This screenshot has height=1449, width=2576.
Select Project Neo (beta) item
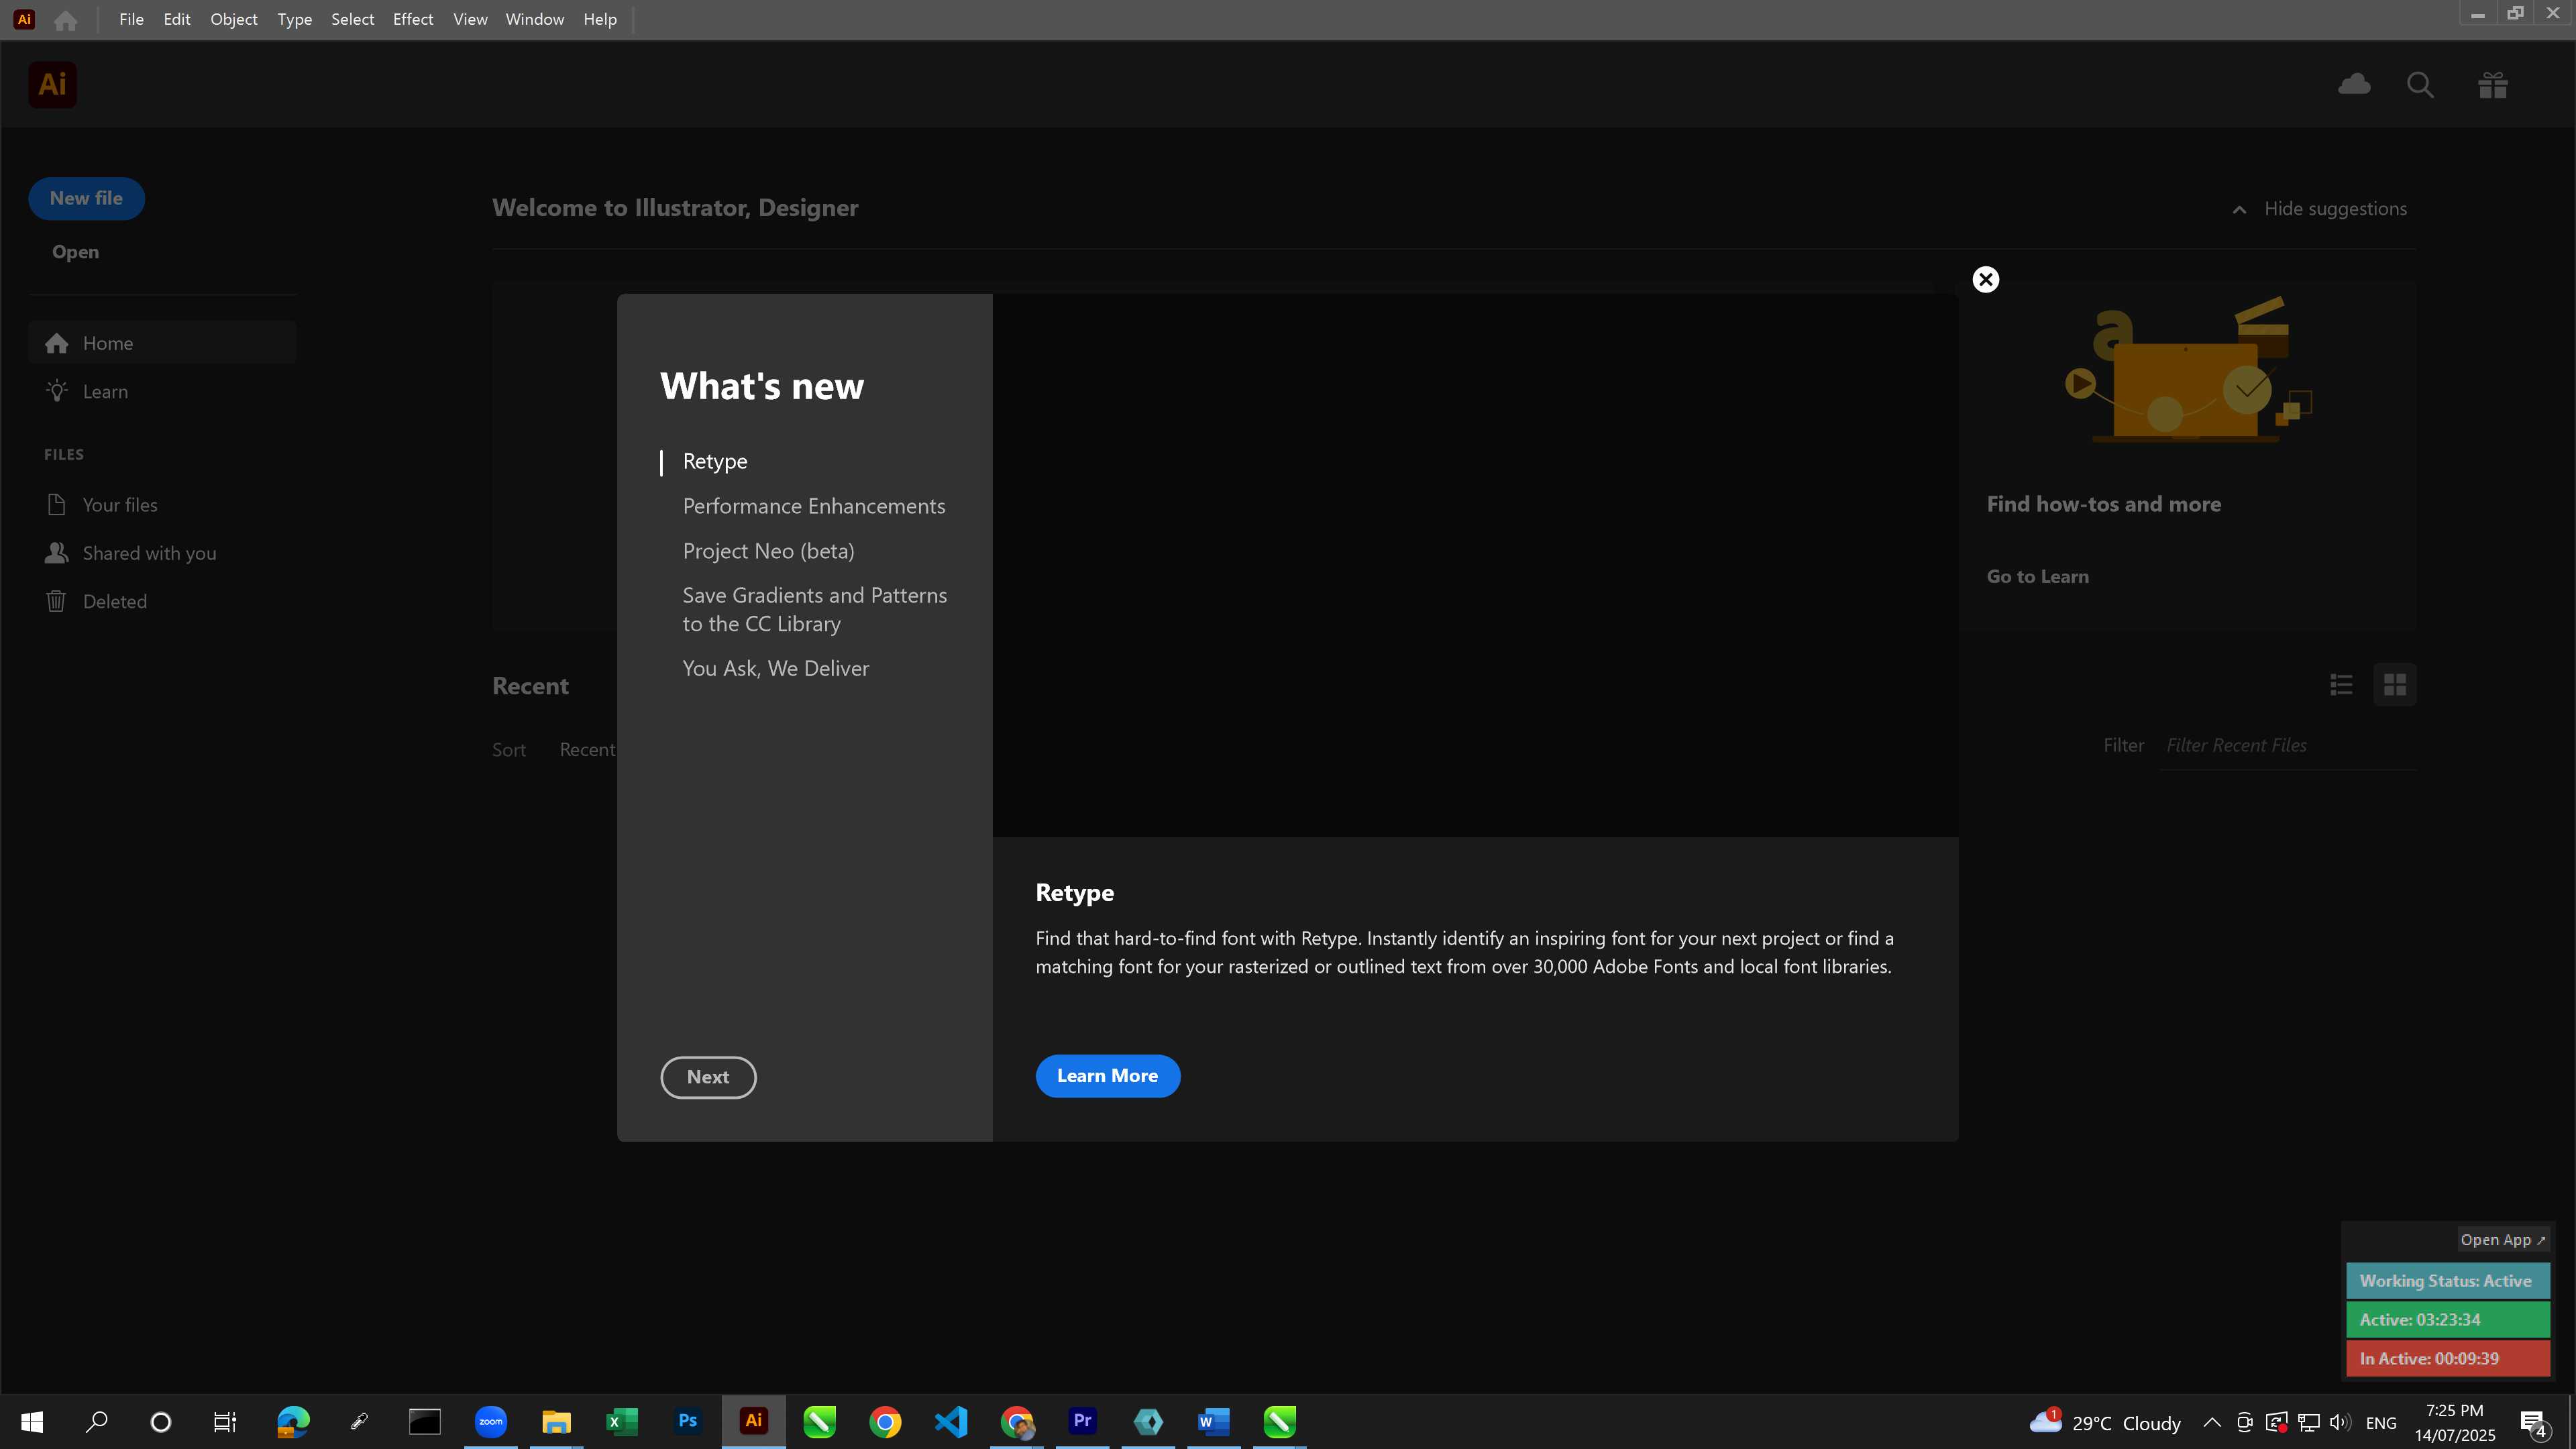coord(768,551)
